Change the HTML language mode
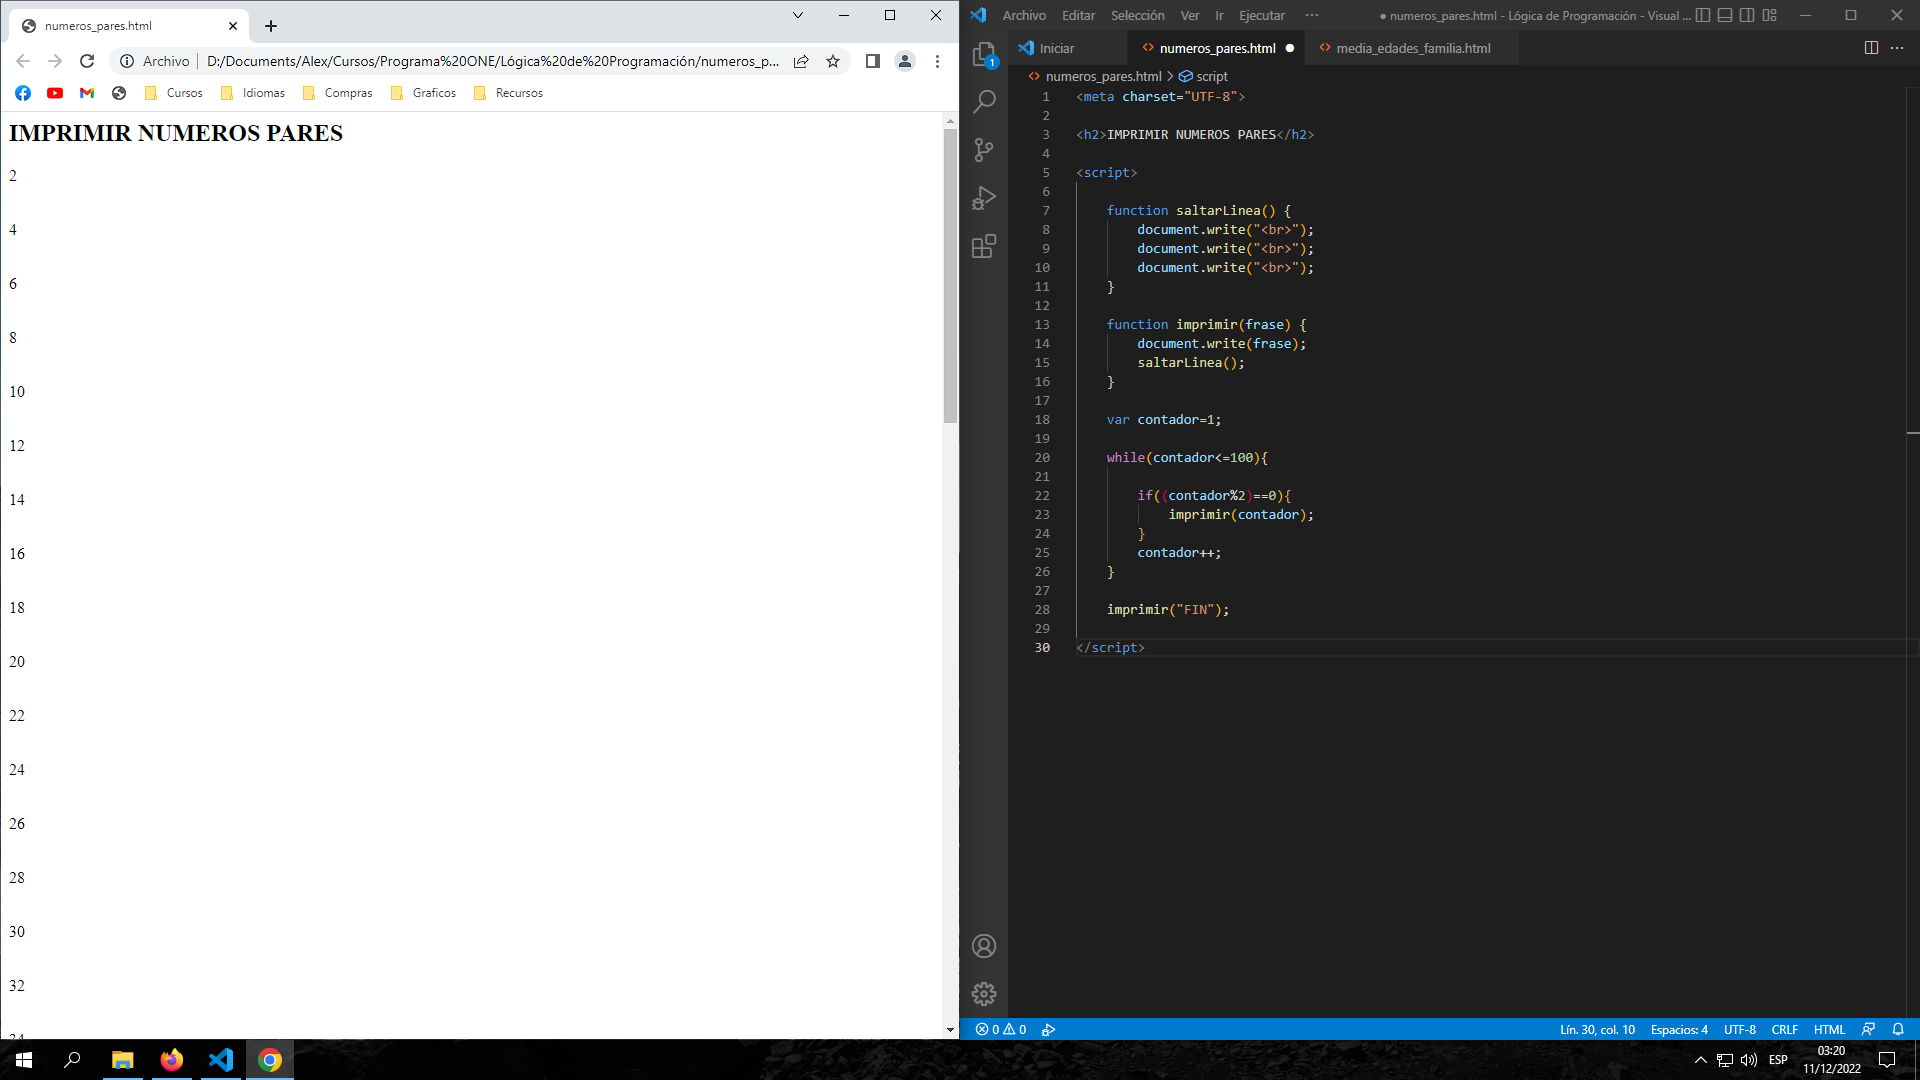Viewport: 1920px width, 1080px height. coord(1829,1029)
